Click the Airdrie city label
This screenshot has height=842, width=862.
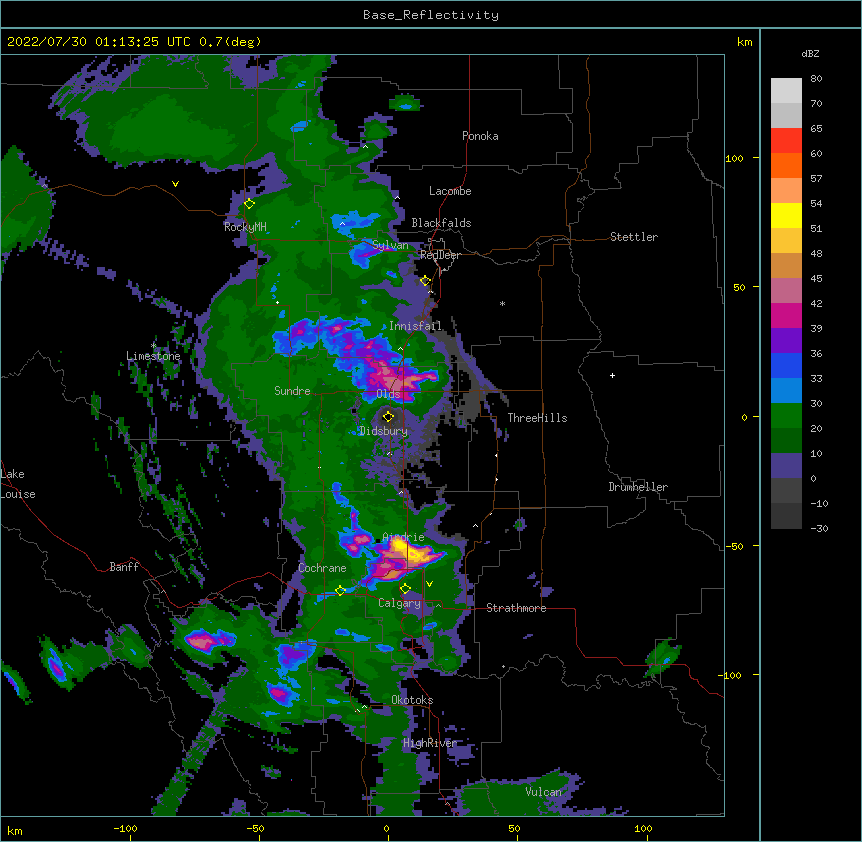point(403,537)
